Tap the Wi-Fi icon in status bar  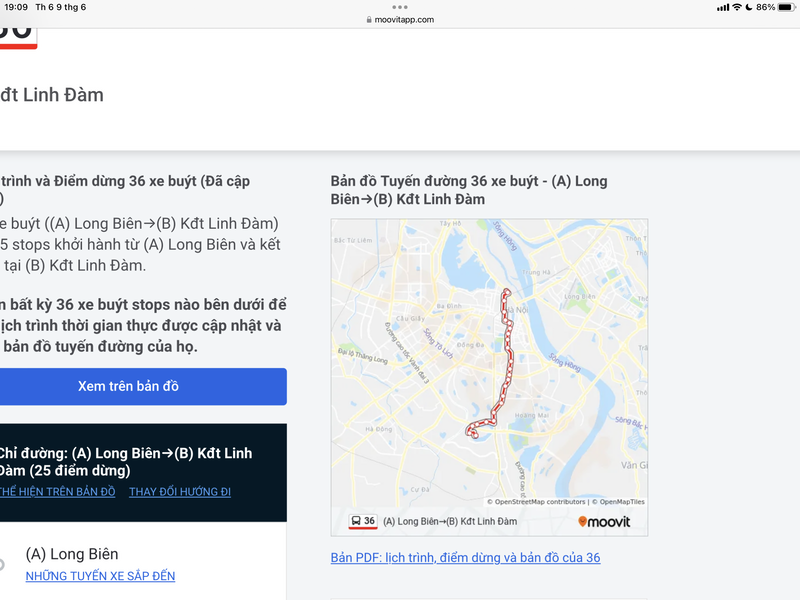(x=736, y=7)
